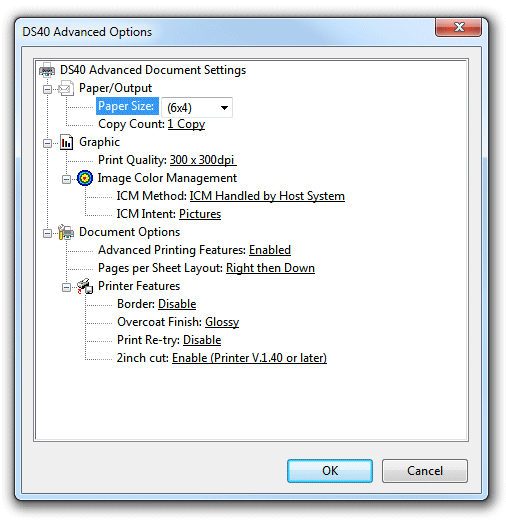Image resolution: width=506 pixels, height=524 pixels.
Task: Select the Print Quality label
Action: (132, 160)
